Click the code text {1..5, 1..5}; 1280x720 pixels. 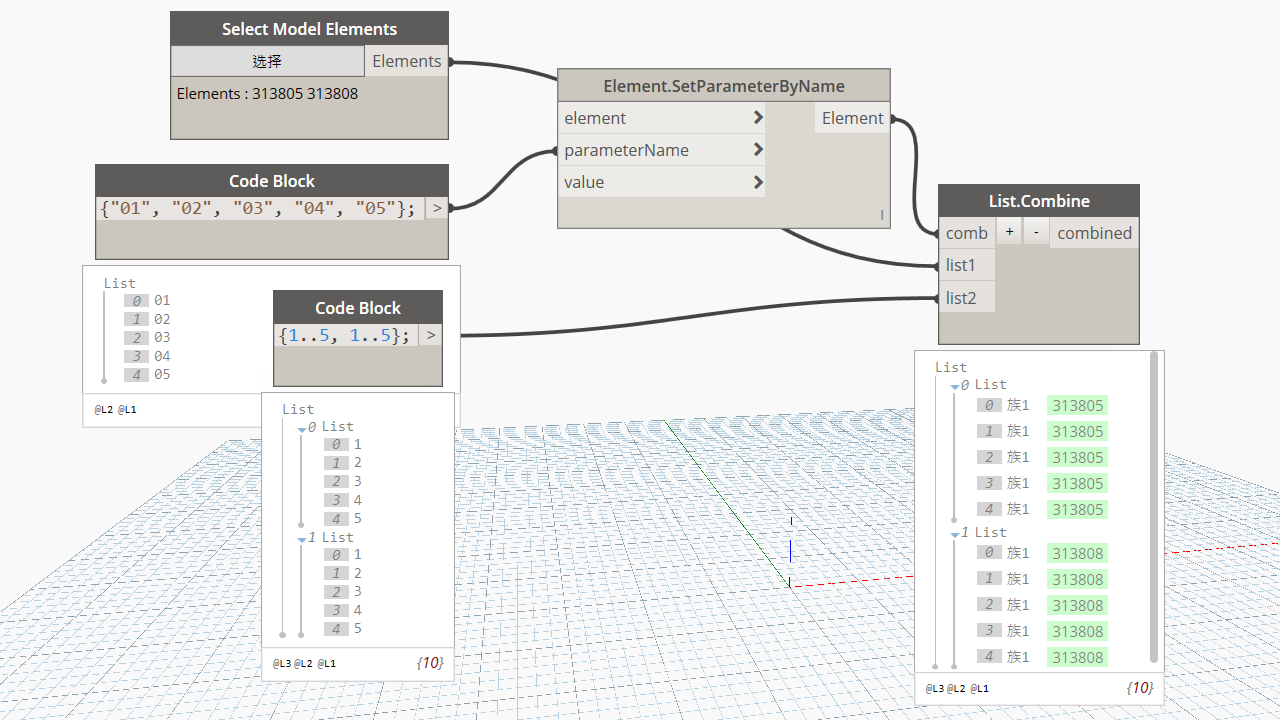coord(344,335)
